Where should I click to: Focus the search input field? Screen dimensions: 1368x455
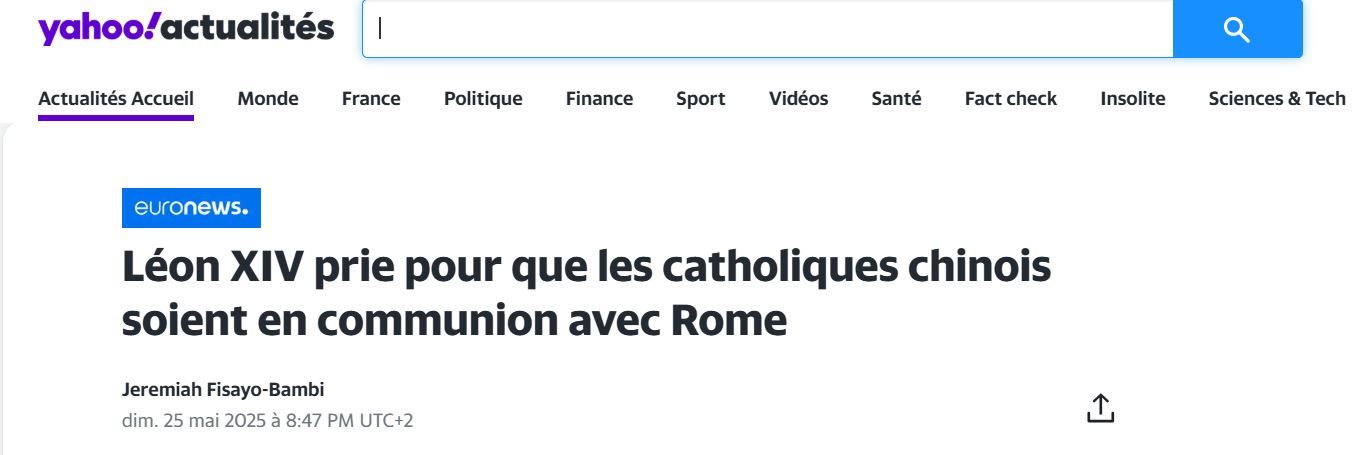pyautogui.click(x=768, y=29)
